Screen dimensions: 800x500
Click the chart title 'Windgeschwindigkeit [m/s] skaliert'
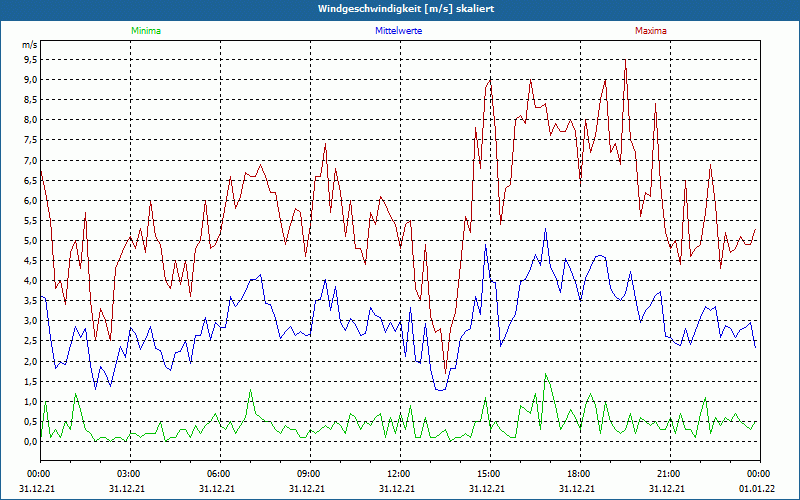pos(406,9)
